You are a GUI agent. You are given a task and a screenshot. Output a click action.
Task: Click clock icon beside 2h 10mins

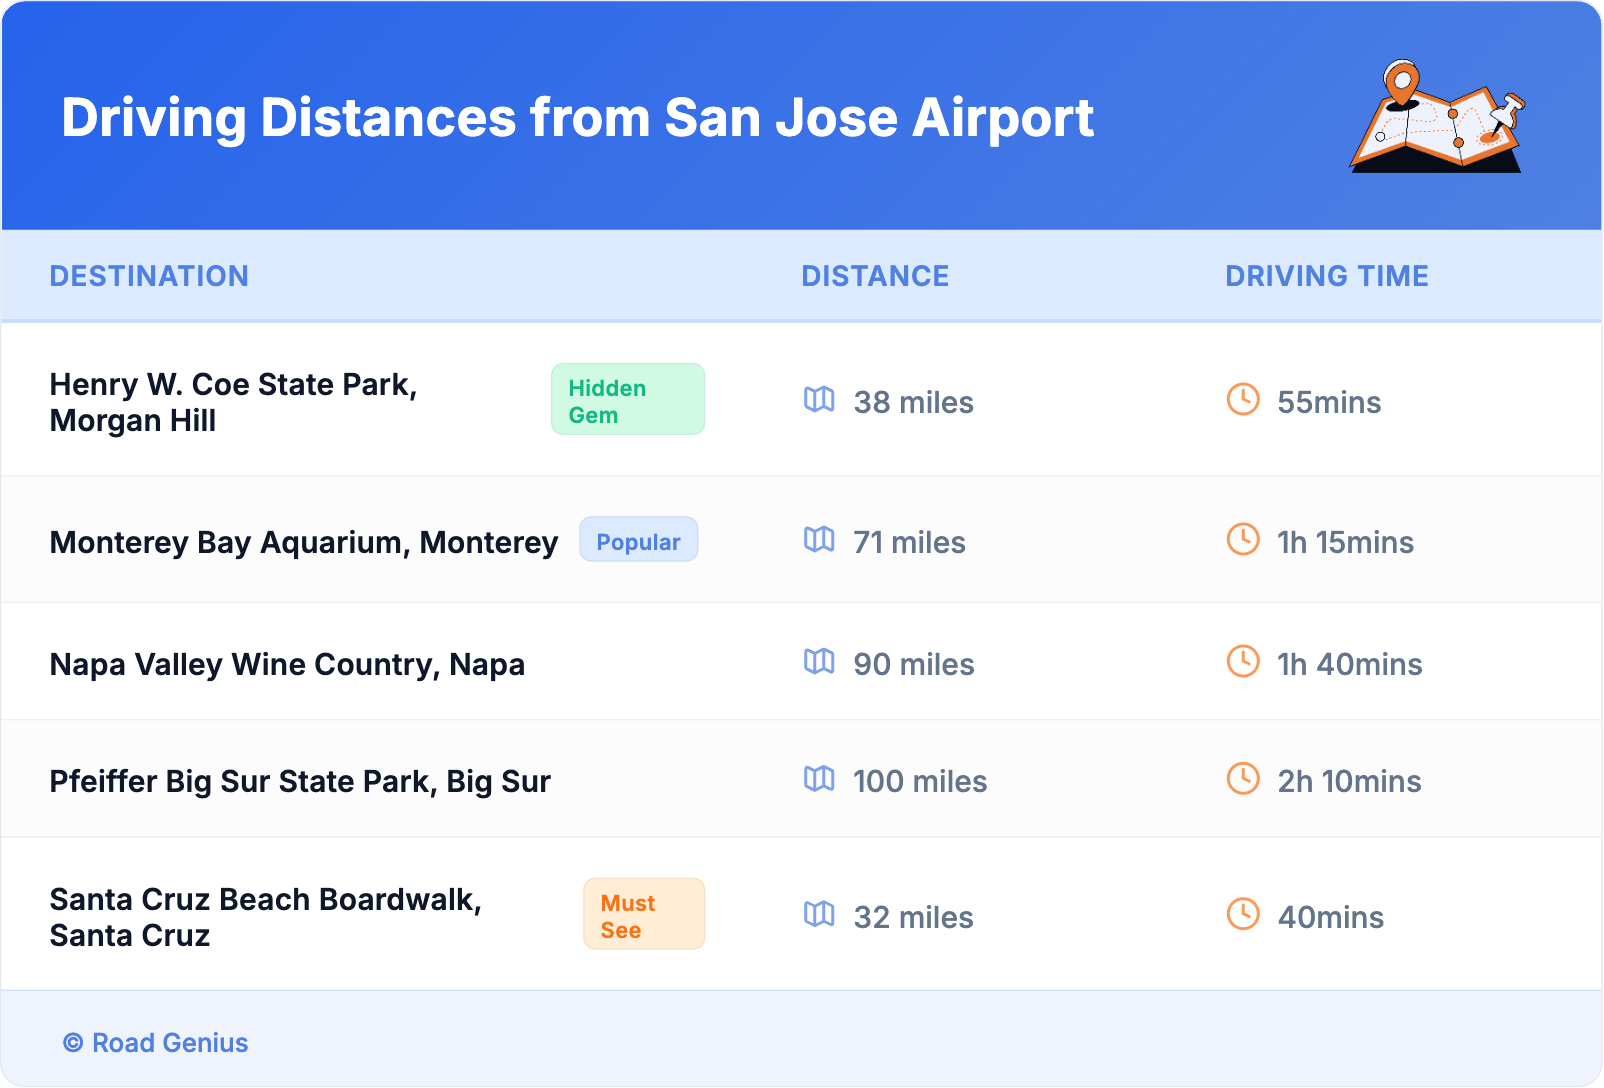1243,779
